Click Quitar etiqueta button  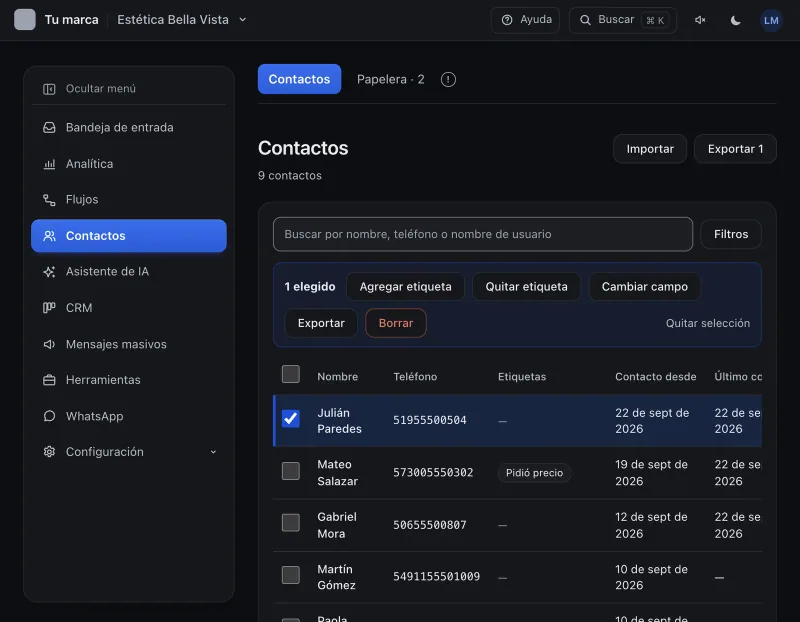[526, 287]
